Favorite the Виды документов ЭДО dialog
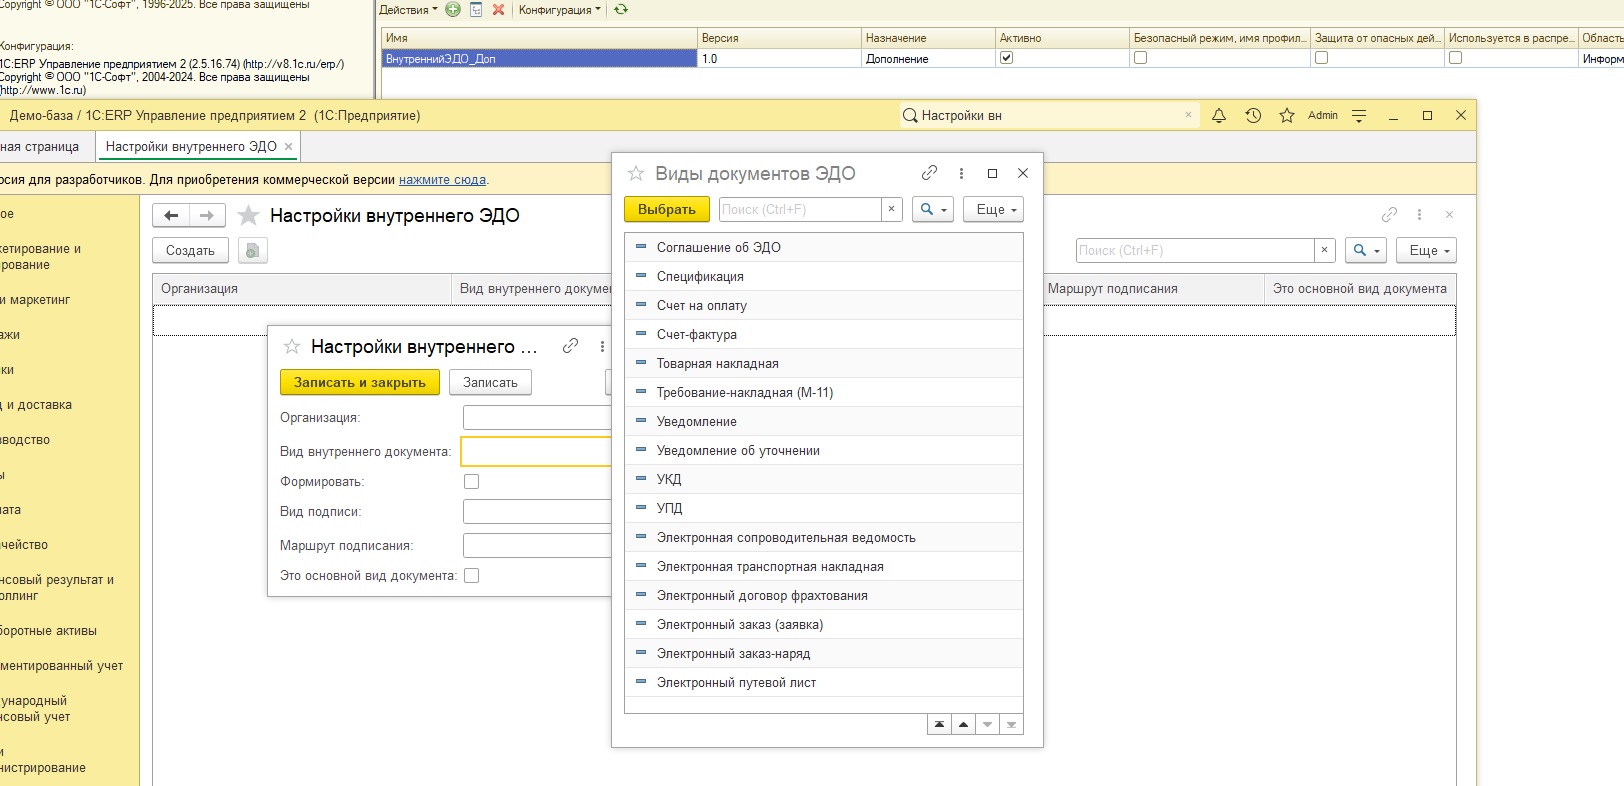Viewport: 1624px width, 786px height. [x=636, y=174]
